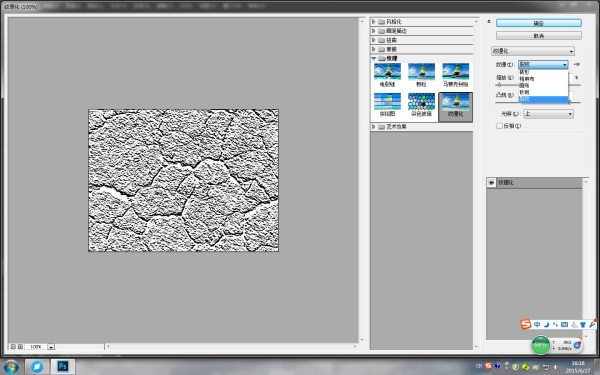Choose 砖形 (Brick) from texture list
The image size is (600, 375).
pyautogui.click(x=543, y=72)
